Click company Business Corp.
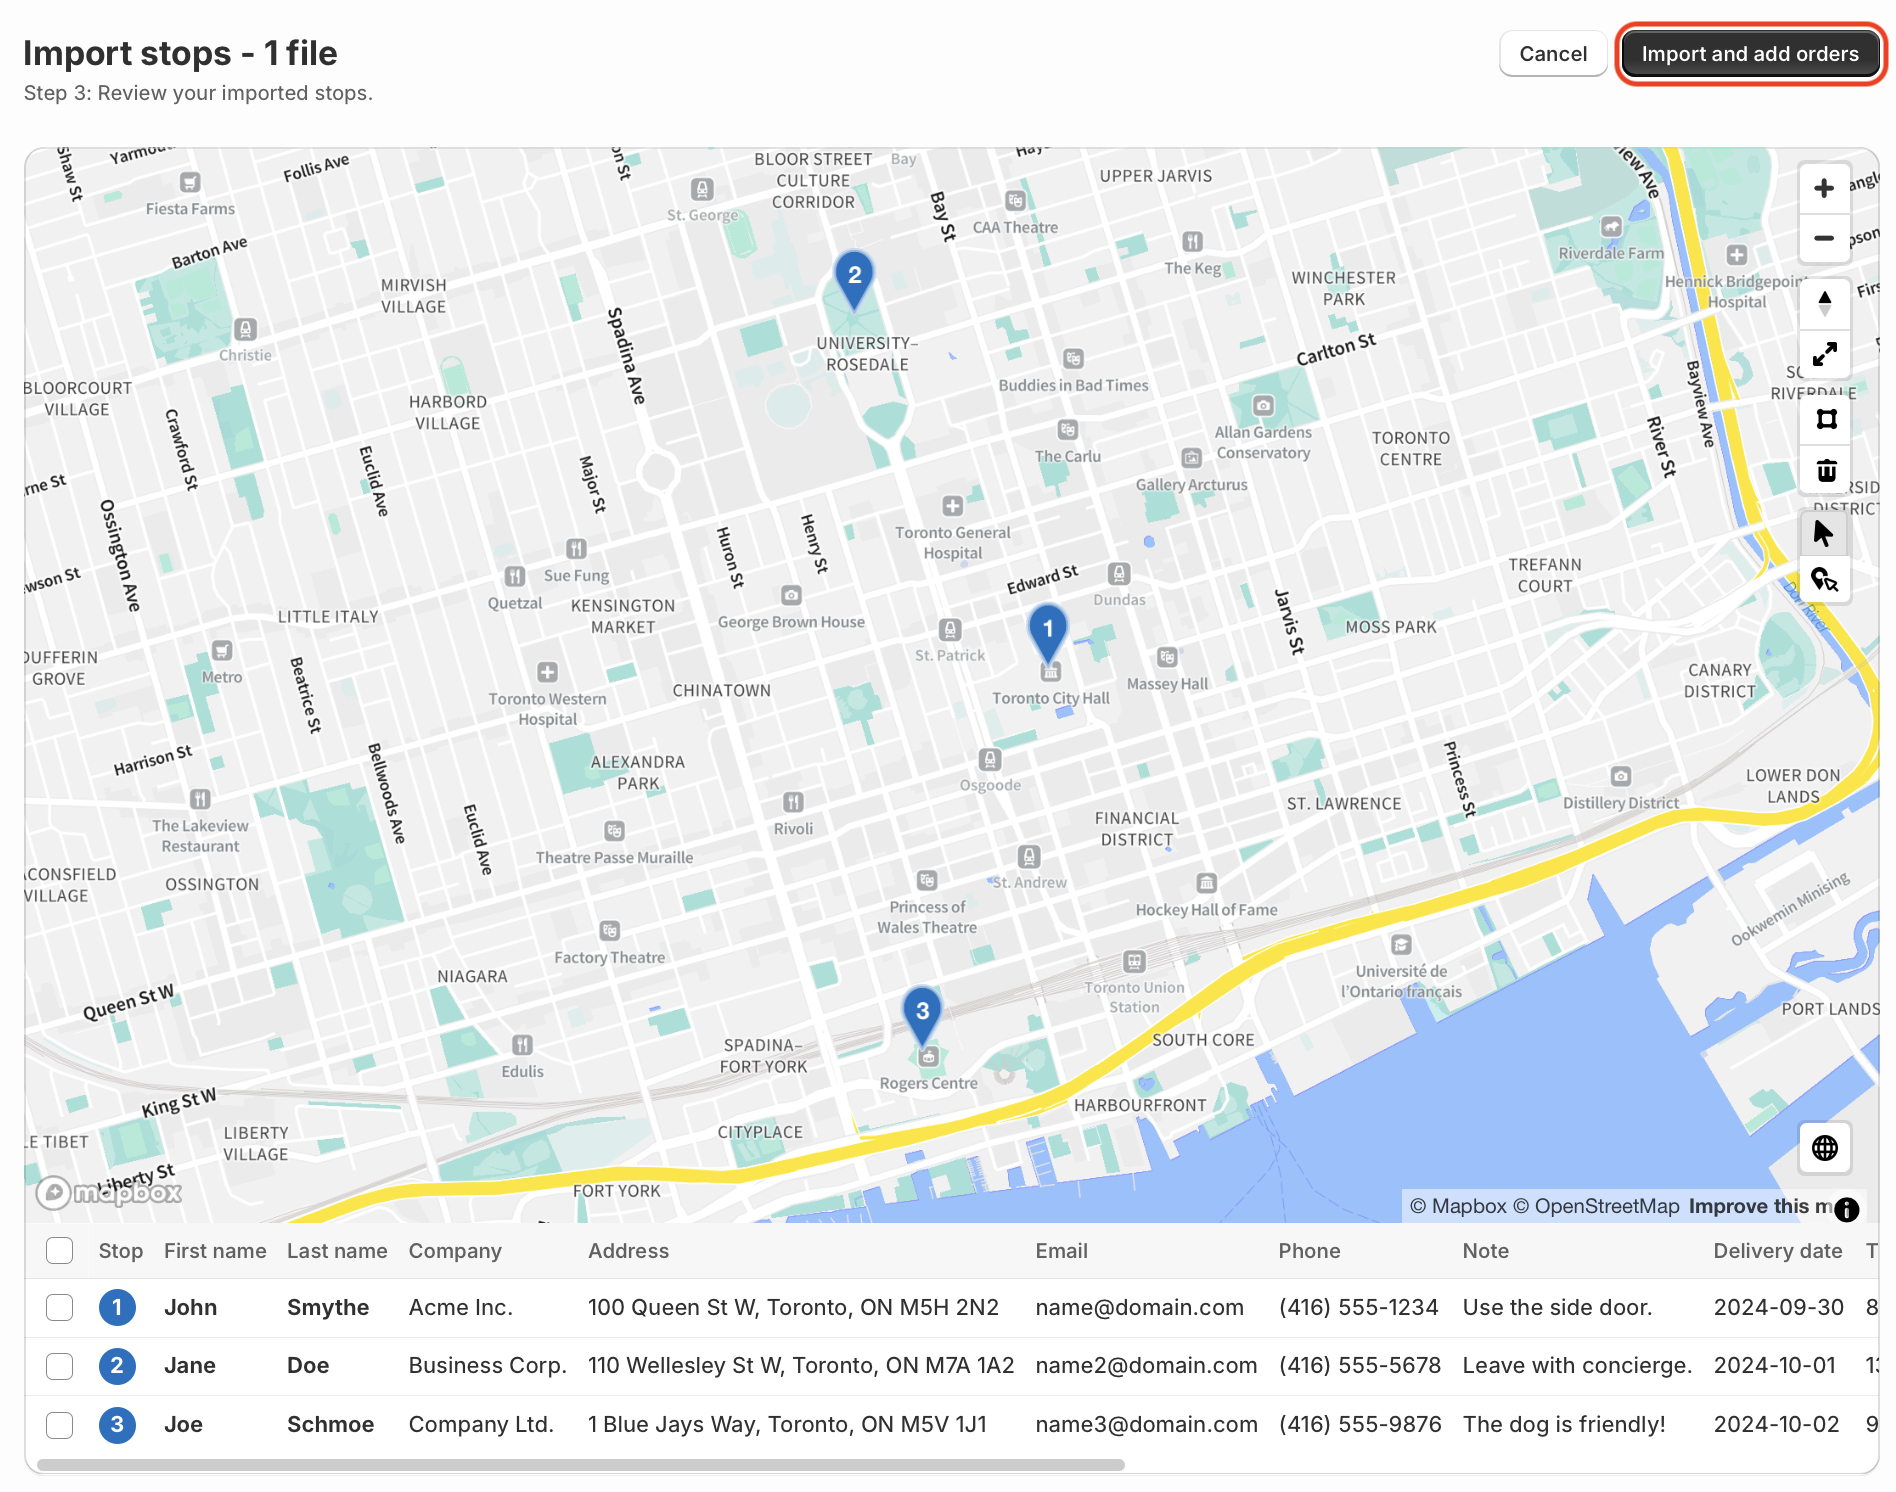Screen dimensions: 1896x1492 pyautogui.click(x=488, y=1365)
